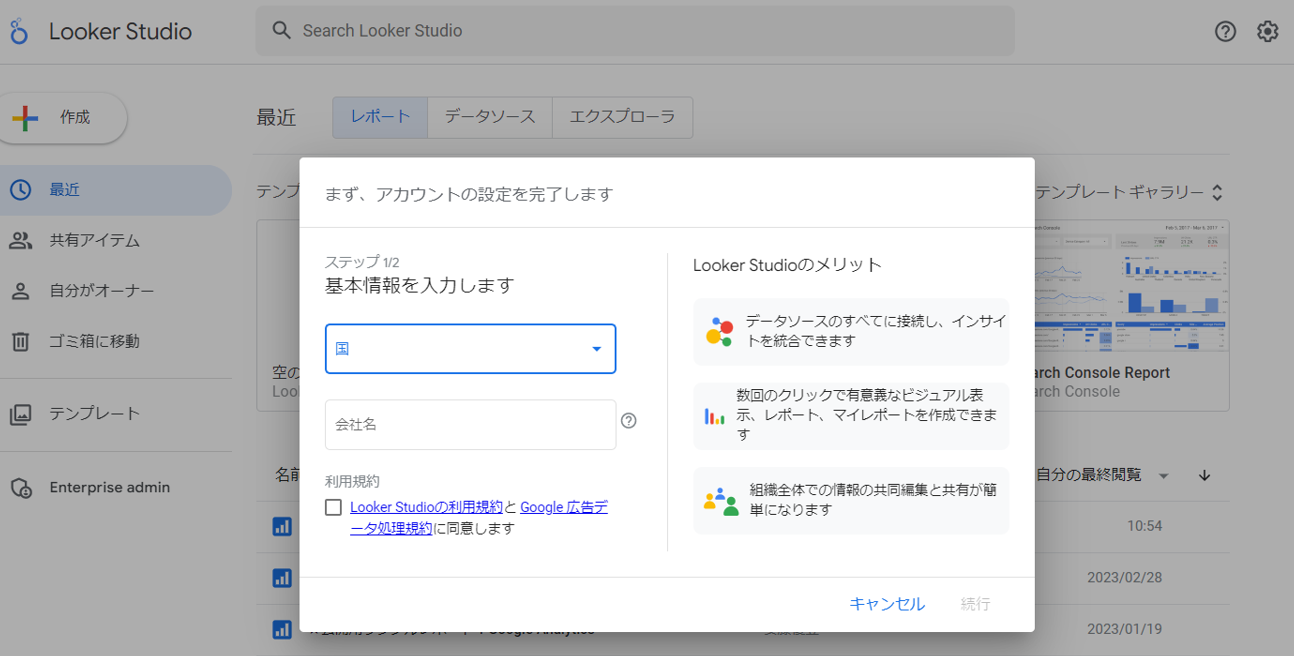Image resolution: width=1294 pixels, height=656 pixels.
Task: Open the settings gear icon
Action: tap(1267, 31)
